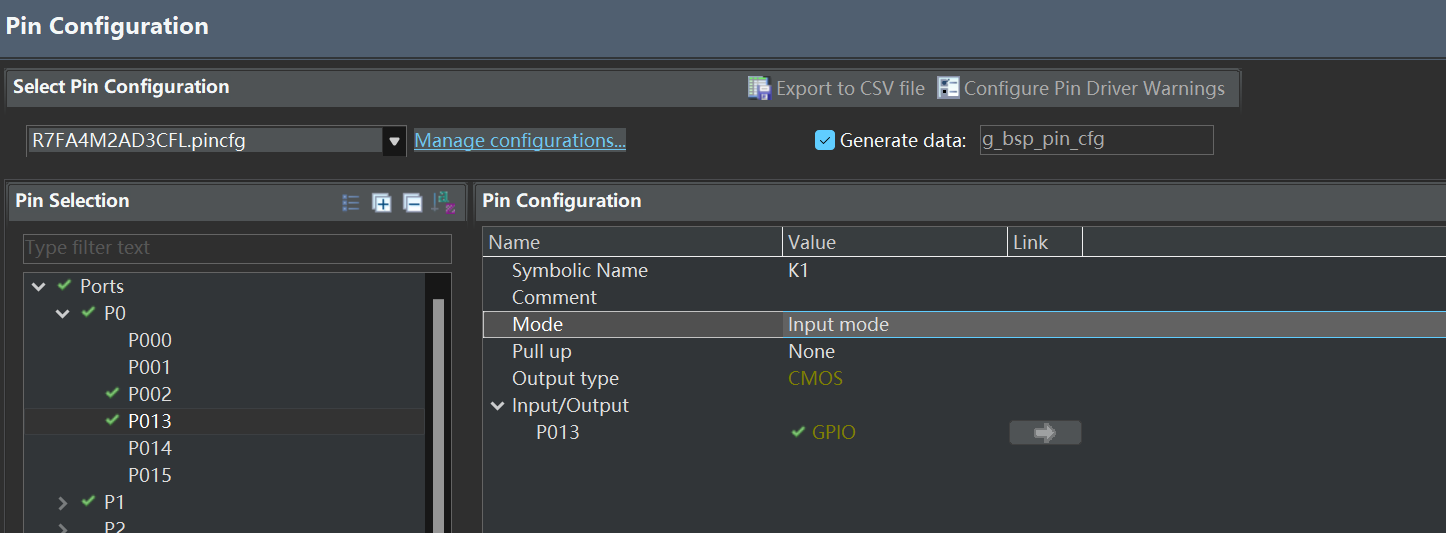Click the list view icon in Pin Selection
1446x533 pixels.
(x=351, y=203)
